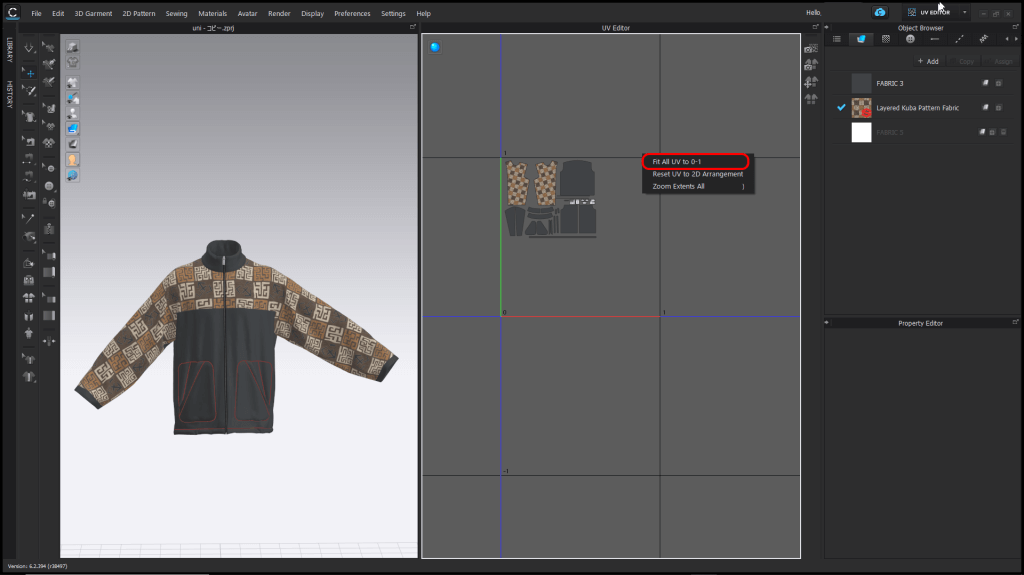The image size is (1024, 575).
Task: Choose the Button tool circle icon
Action: click(49, 186)
